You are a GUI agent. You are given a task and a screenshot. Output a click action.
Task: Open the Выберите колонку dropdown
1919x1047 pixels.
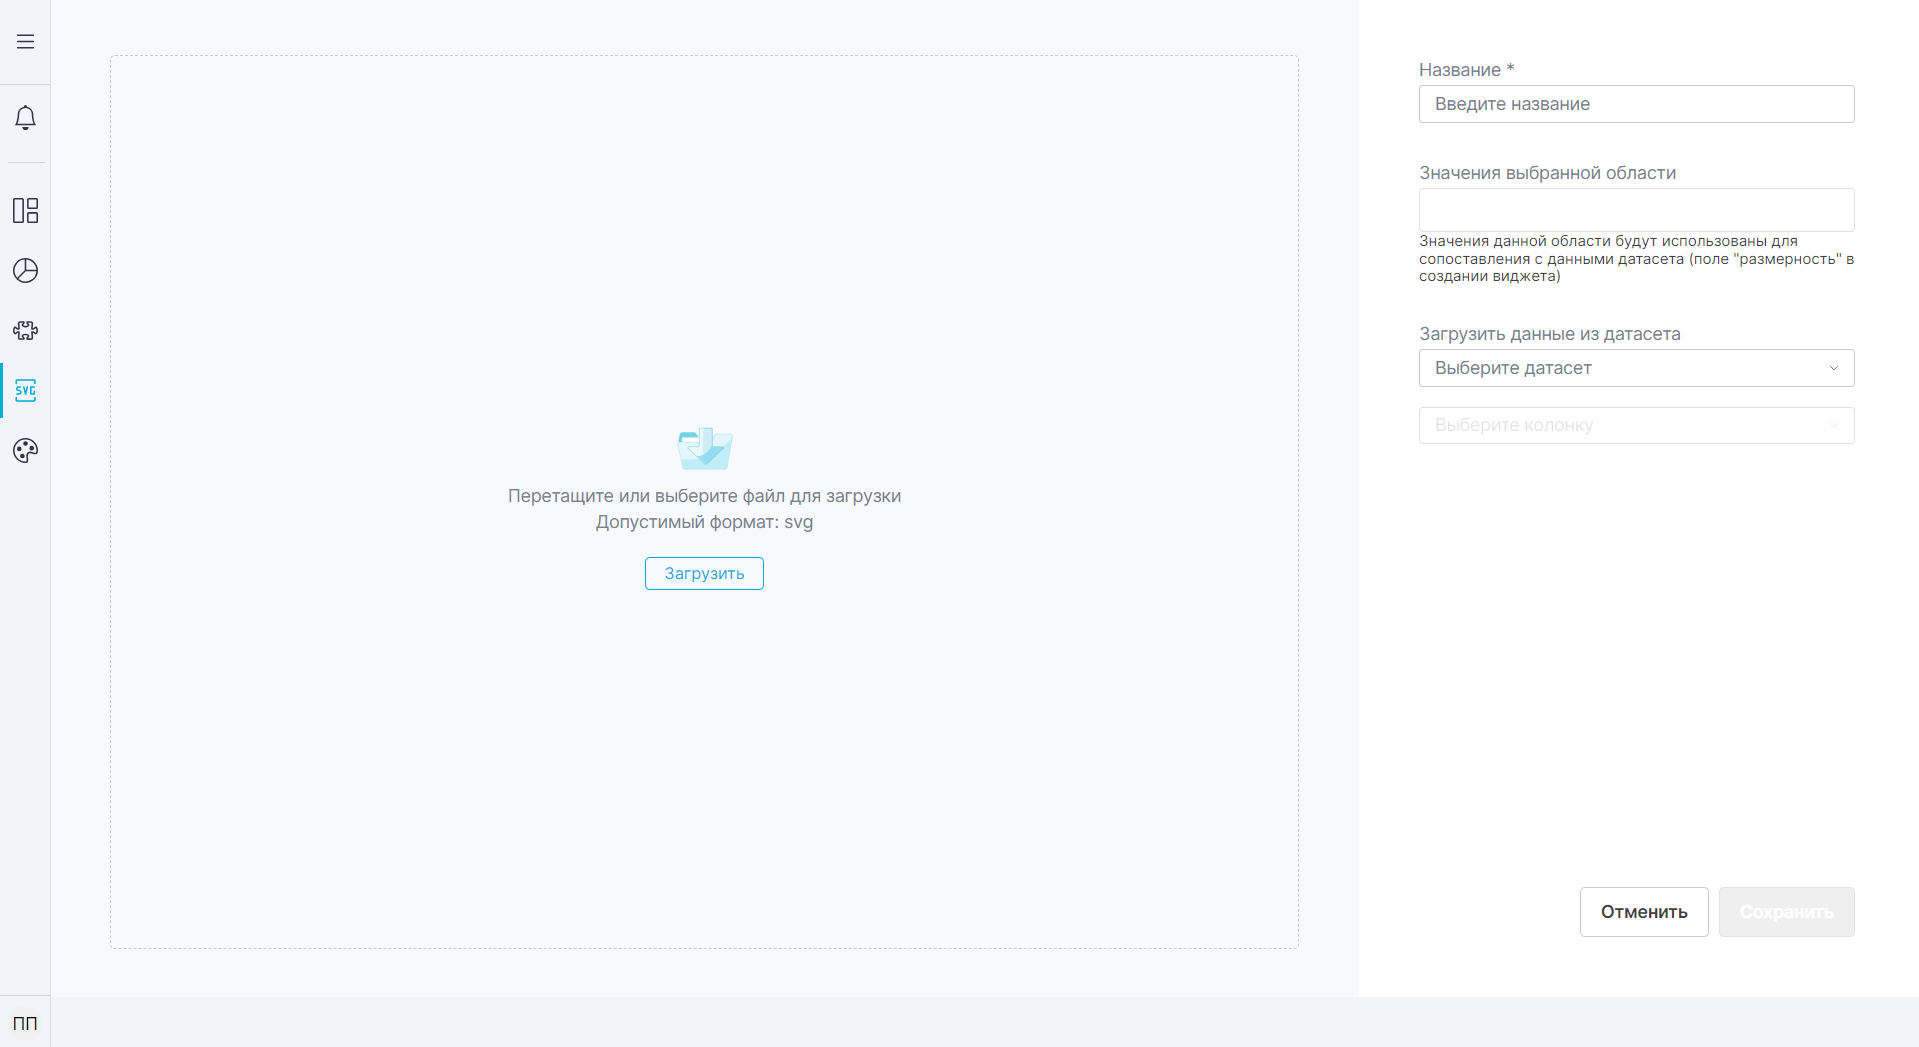[x=1620, y=425]
